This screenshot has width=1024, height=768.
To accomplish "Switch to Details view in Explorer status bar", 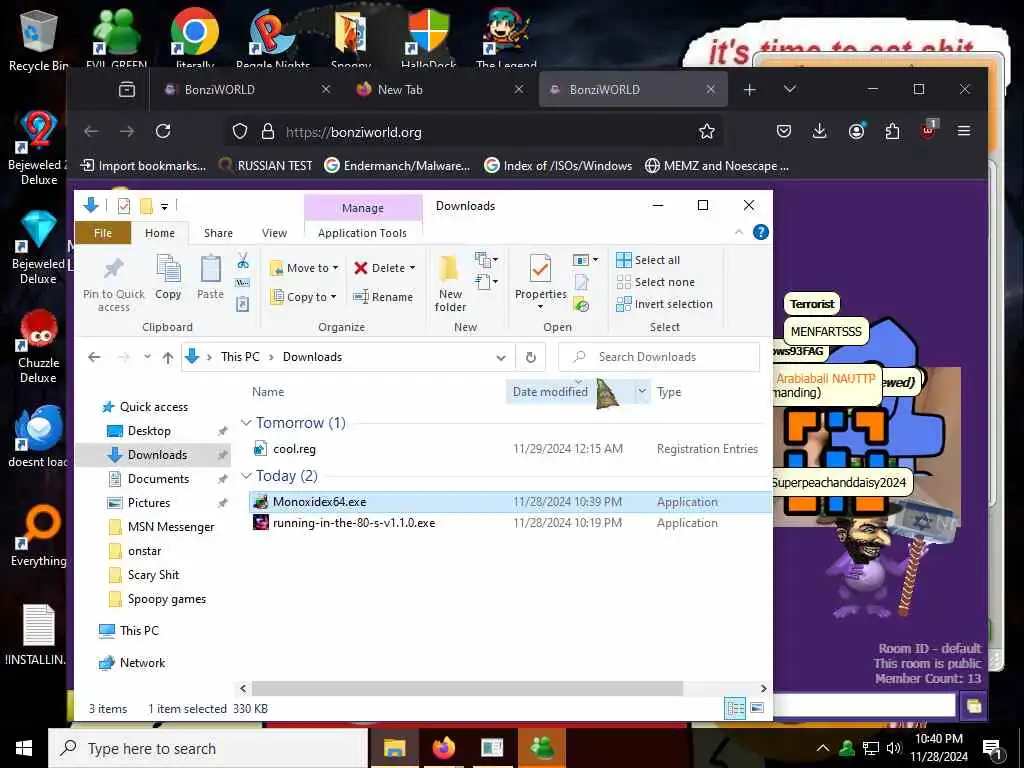I will click(x=736, y=709).
